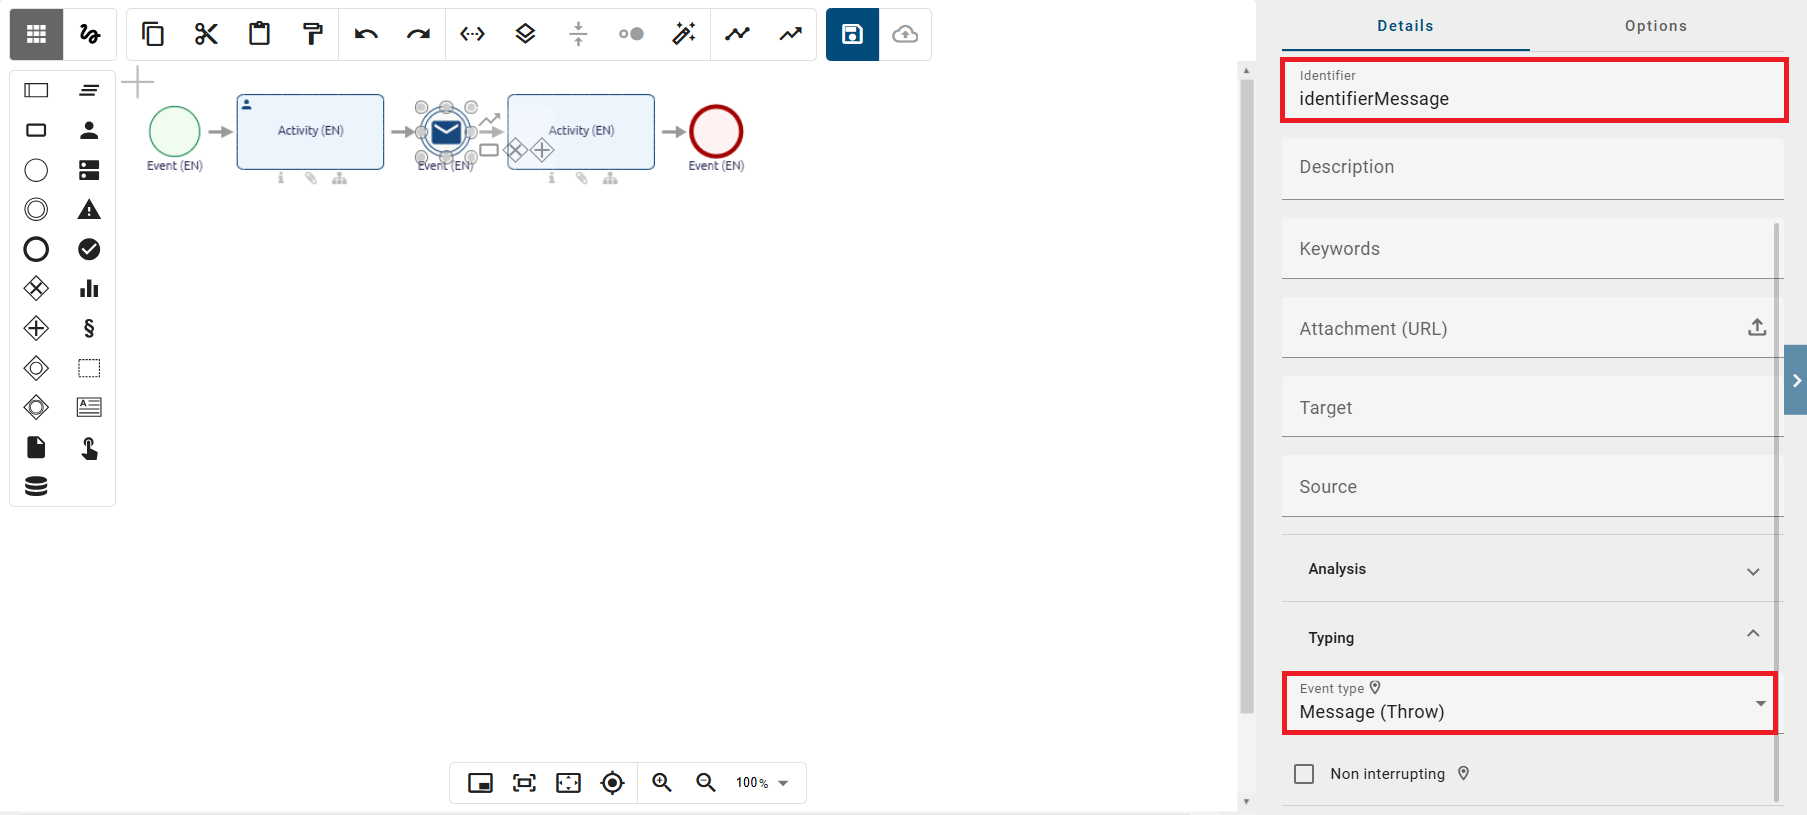
Task: Click the Event type location pin icon
Action: [1375, 688]
